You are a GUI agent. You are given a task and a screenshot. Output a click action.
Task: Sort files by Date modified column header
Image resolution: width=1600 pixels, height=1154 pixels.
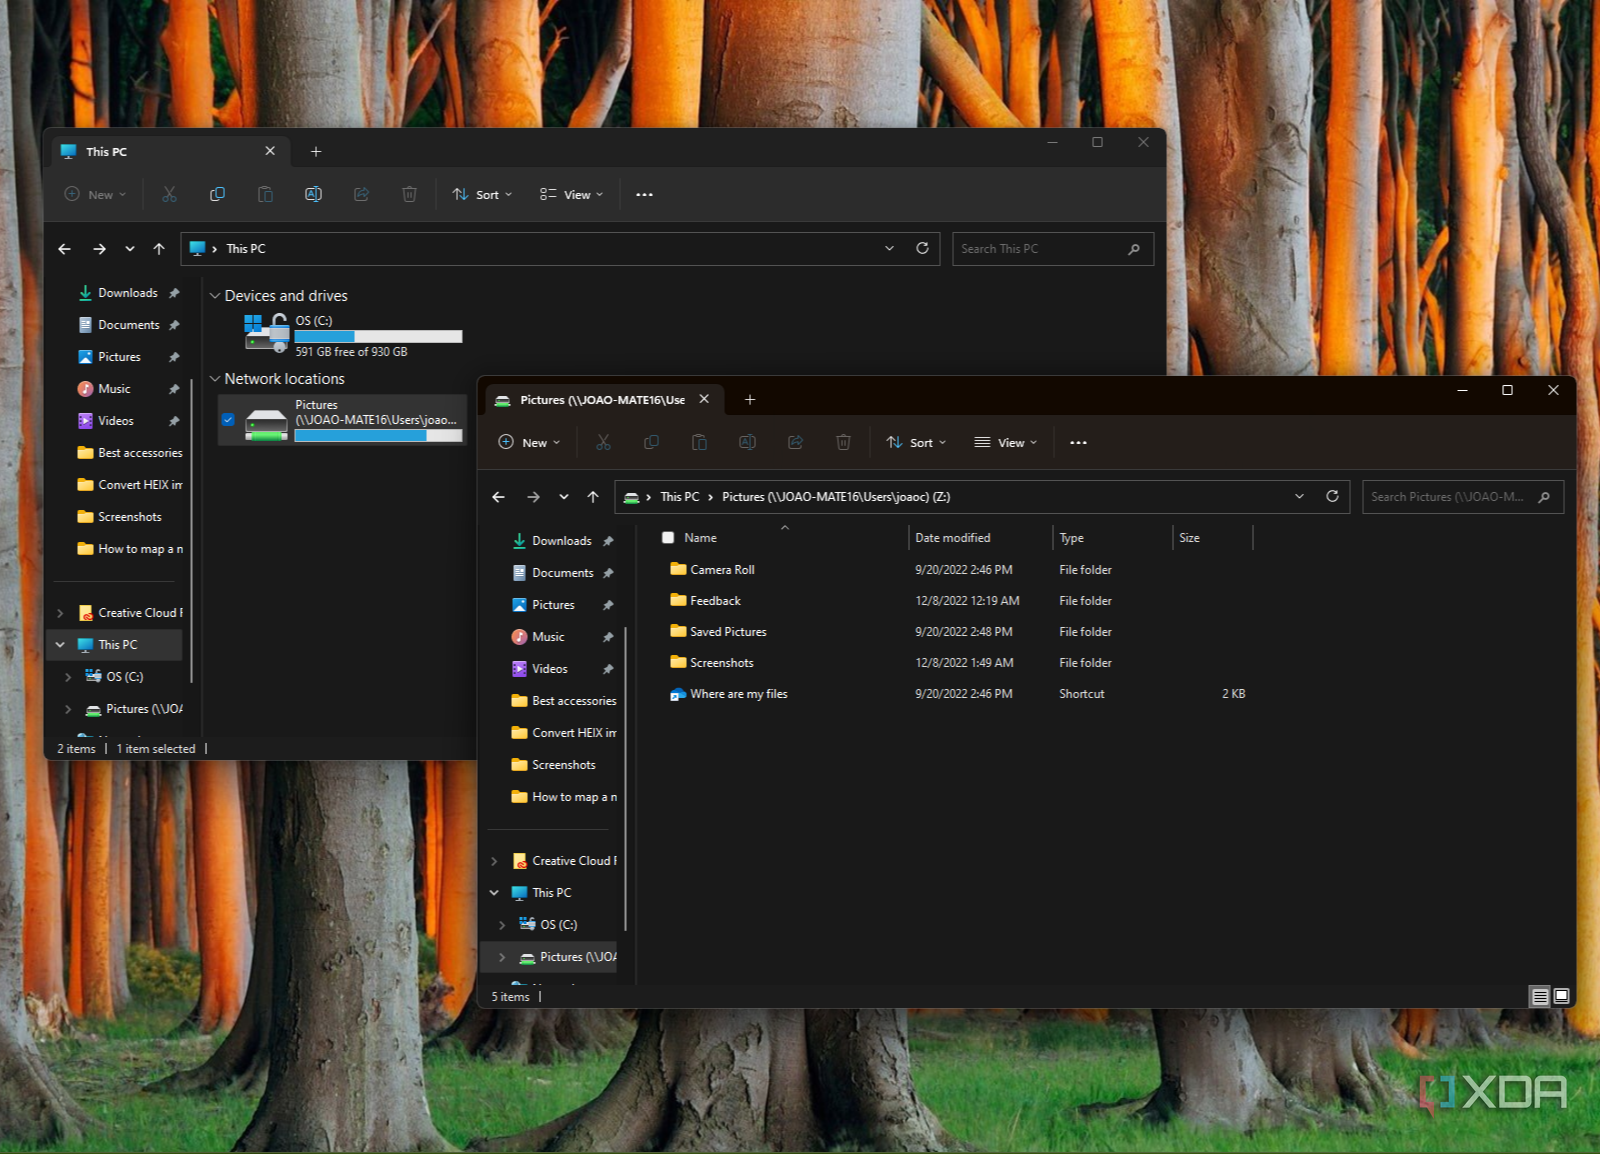[x=953, y=538]
